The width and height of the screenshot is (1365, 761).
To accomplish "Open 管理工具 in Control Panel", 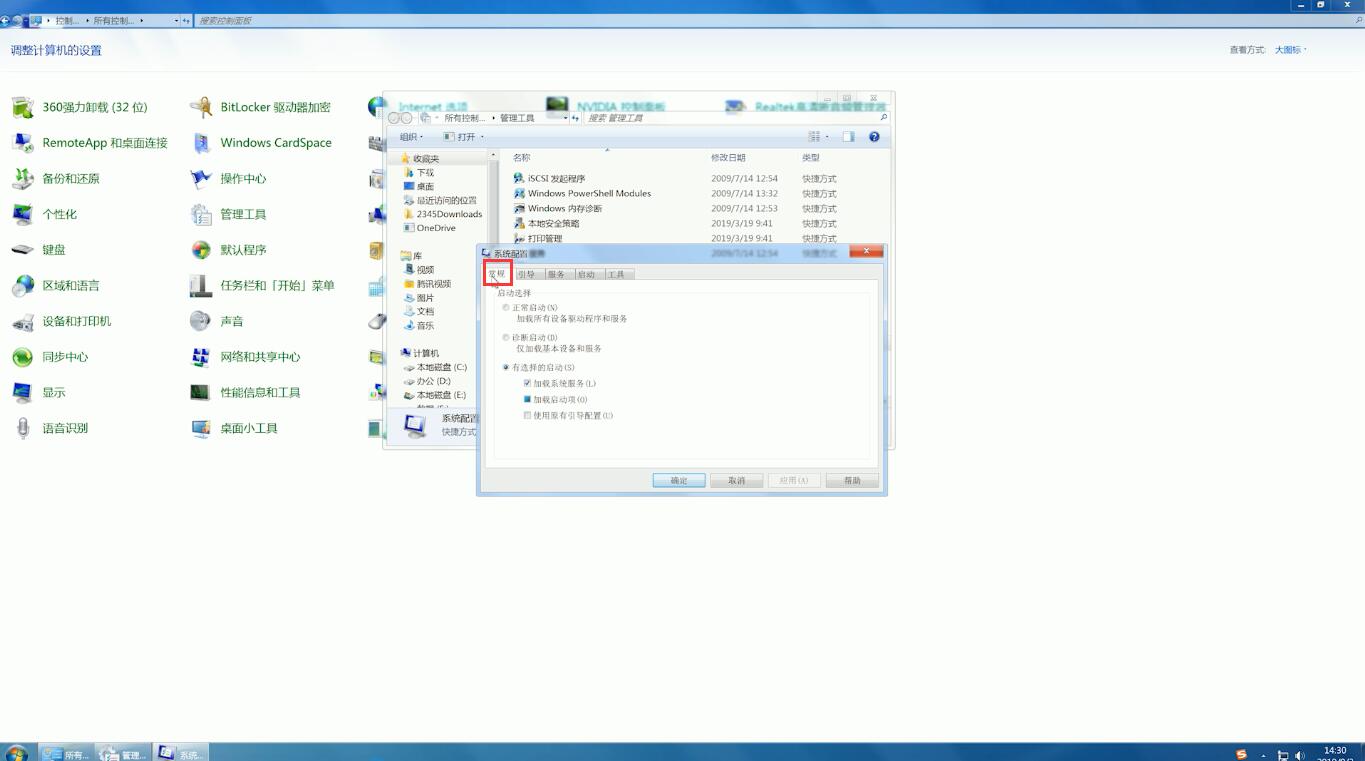I will click(x=228, y=214).
